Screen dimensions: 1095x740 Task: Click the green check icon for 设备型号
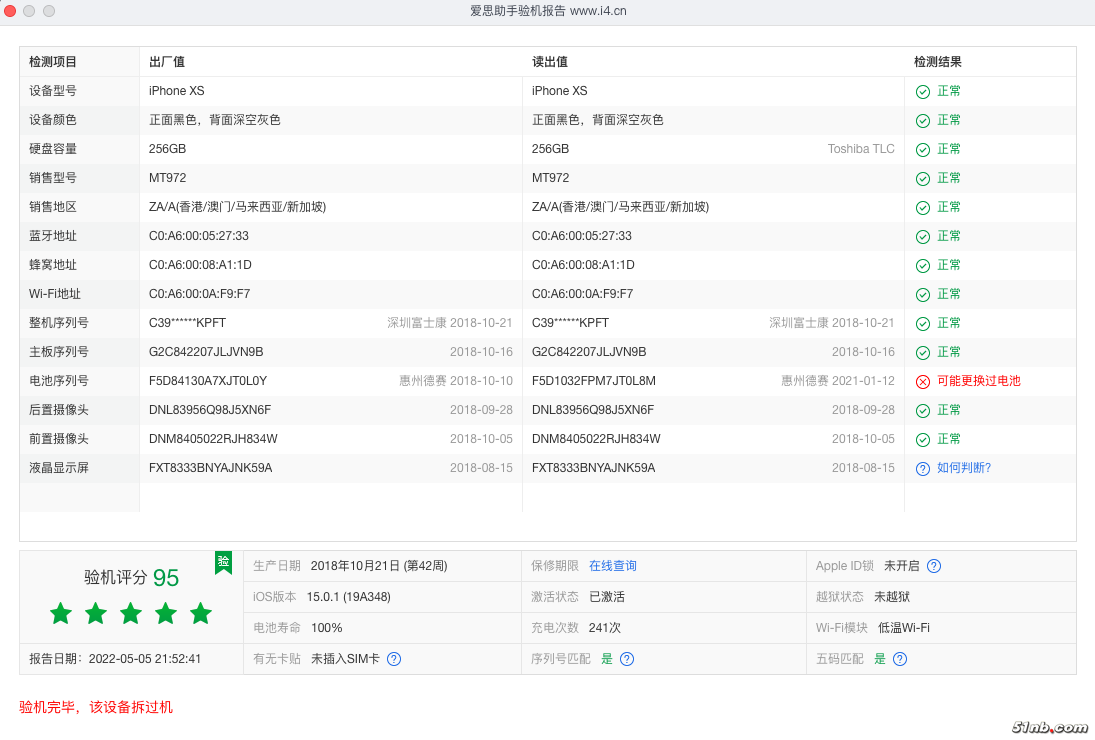(923, 91)
